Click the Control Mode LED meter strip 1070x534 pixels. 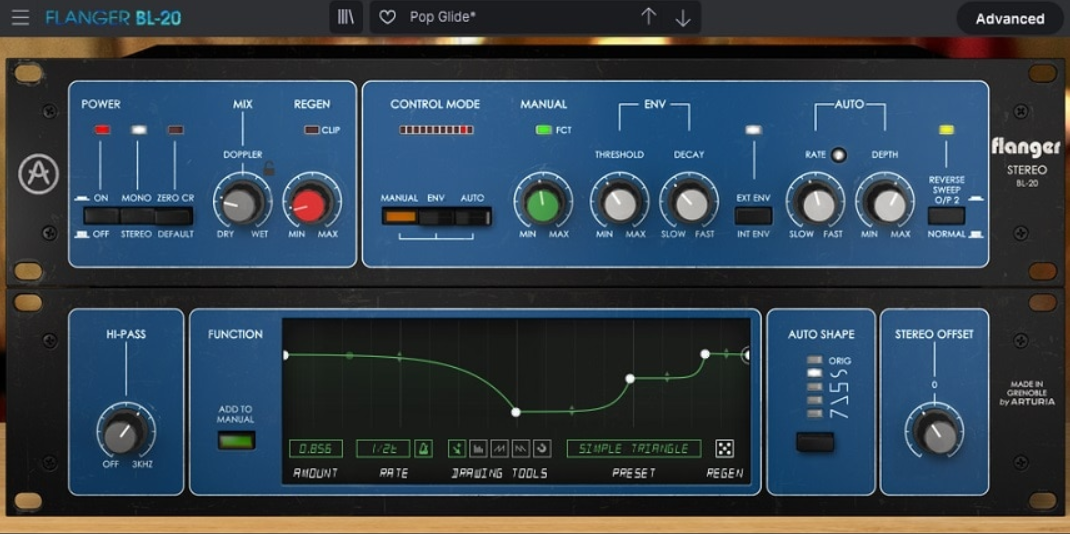click(x=436, y=130)
